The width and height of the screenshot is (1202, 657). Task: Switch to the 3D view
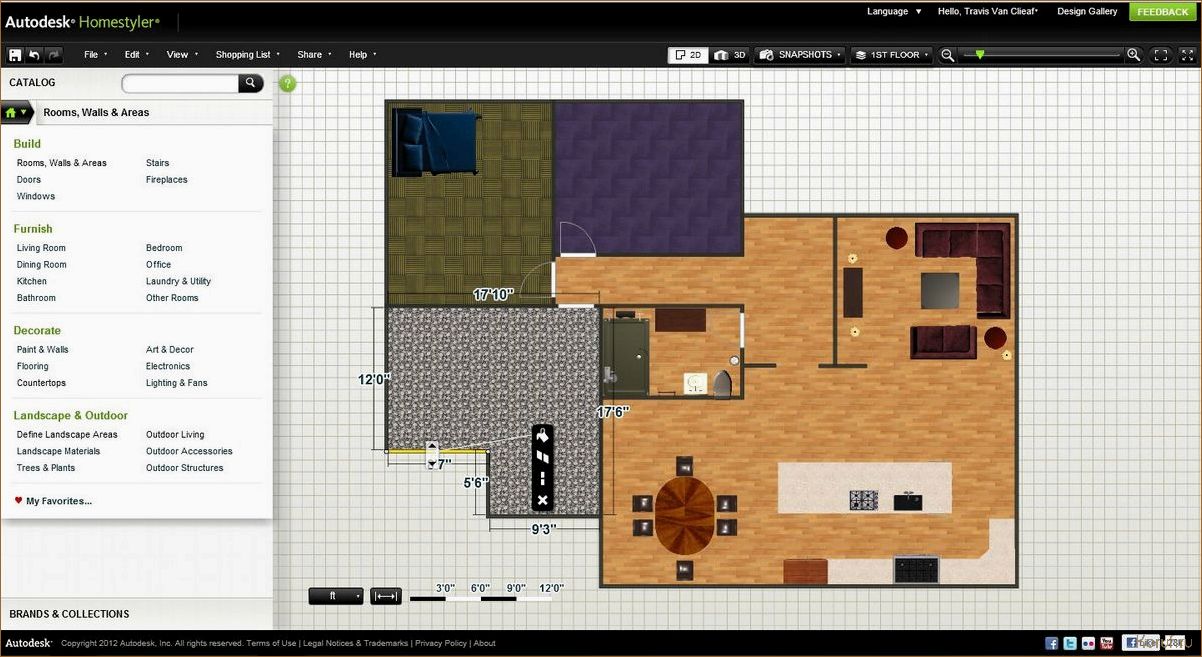pos(730,55)
